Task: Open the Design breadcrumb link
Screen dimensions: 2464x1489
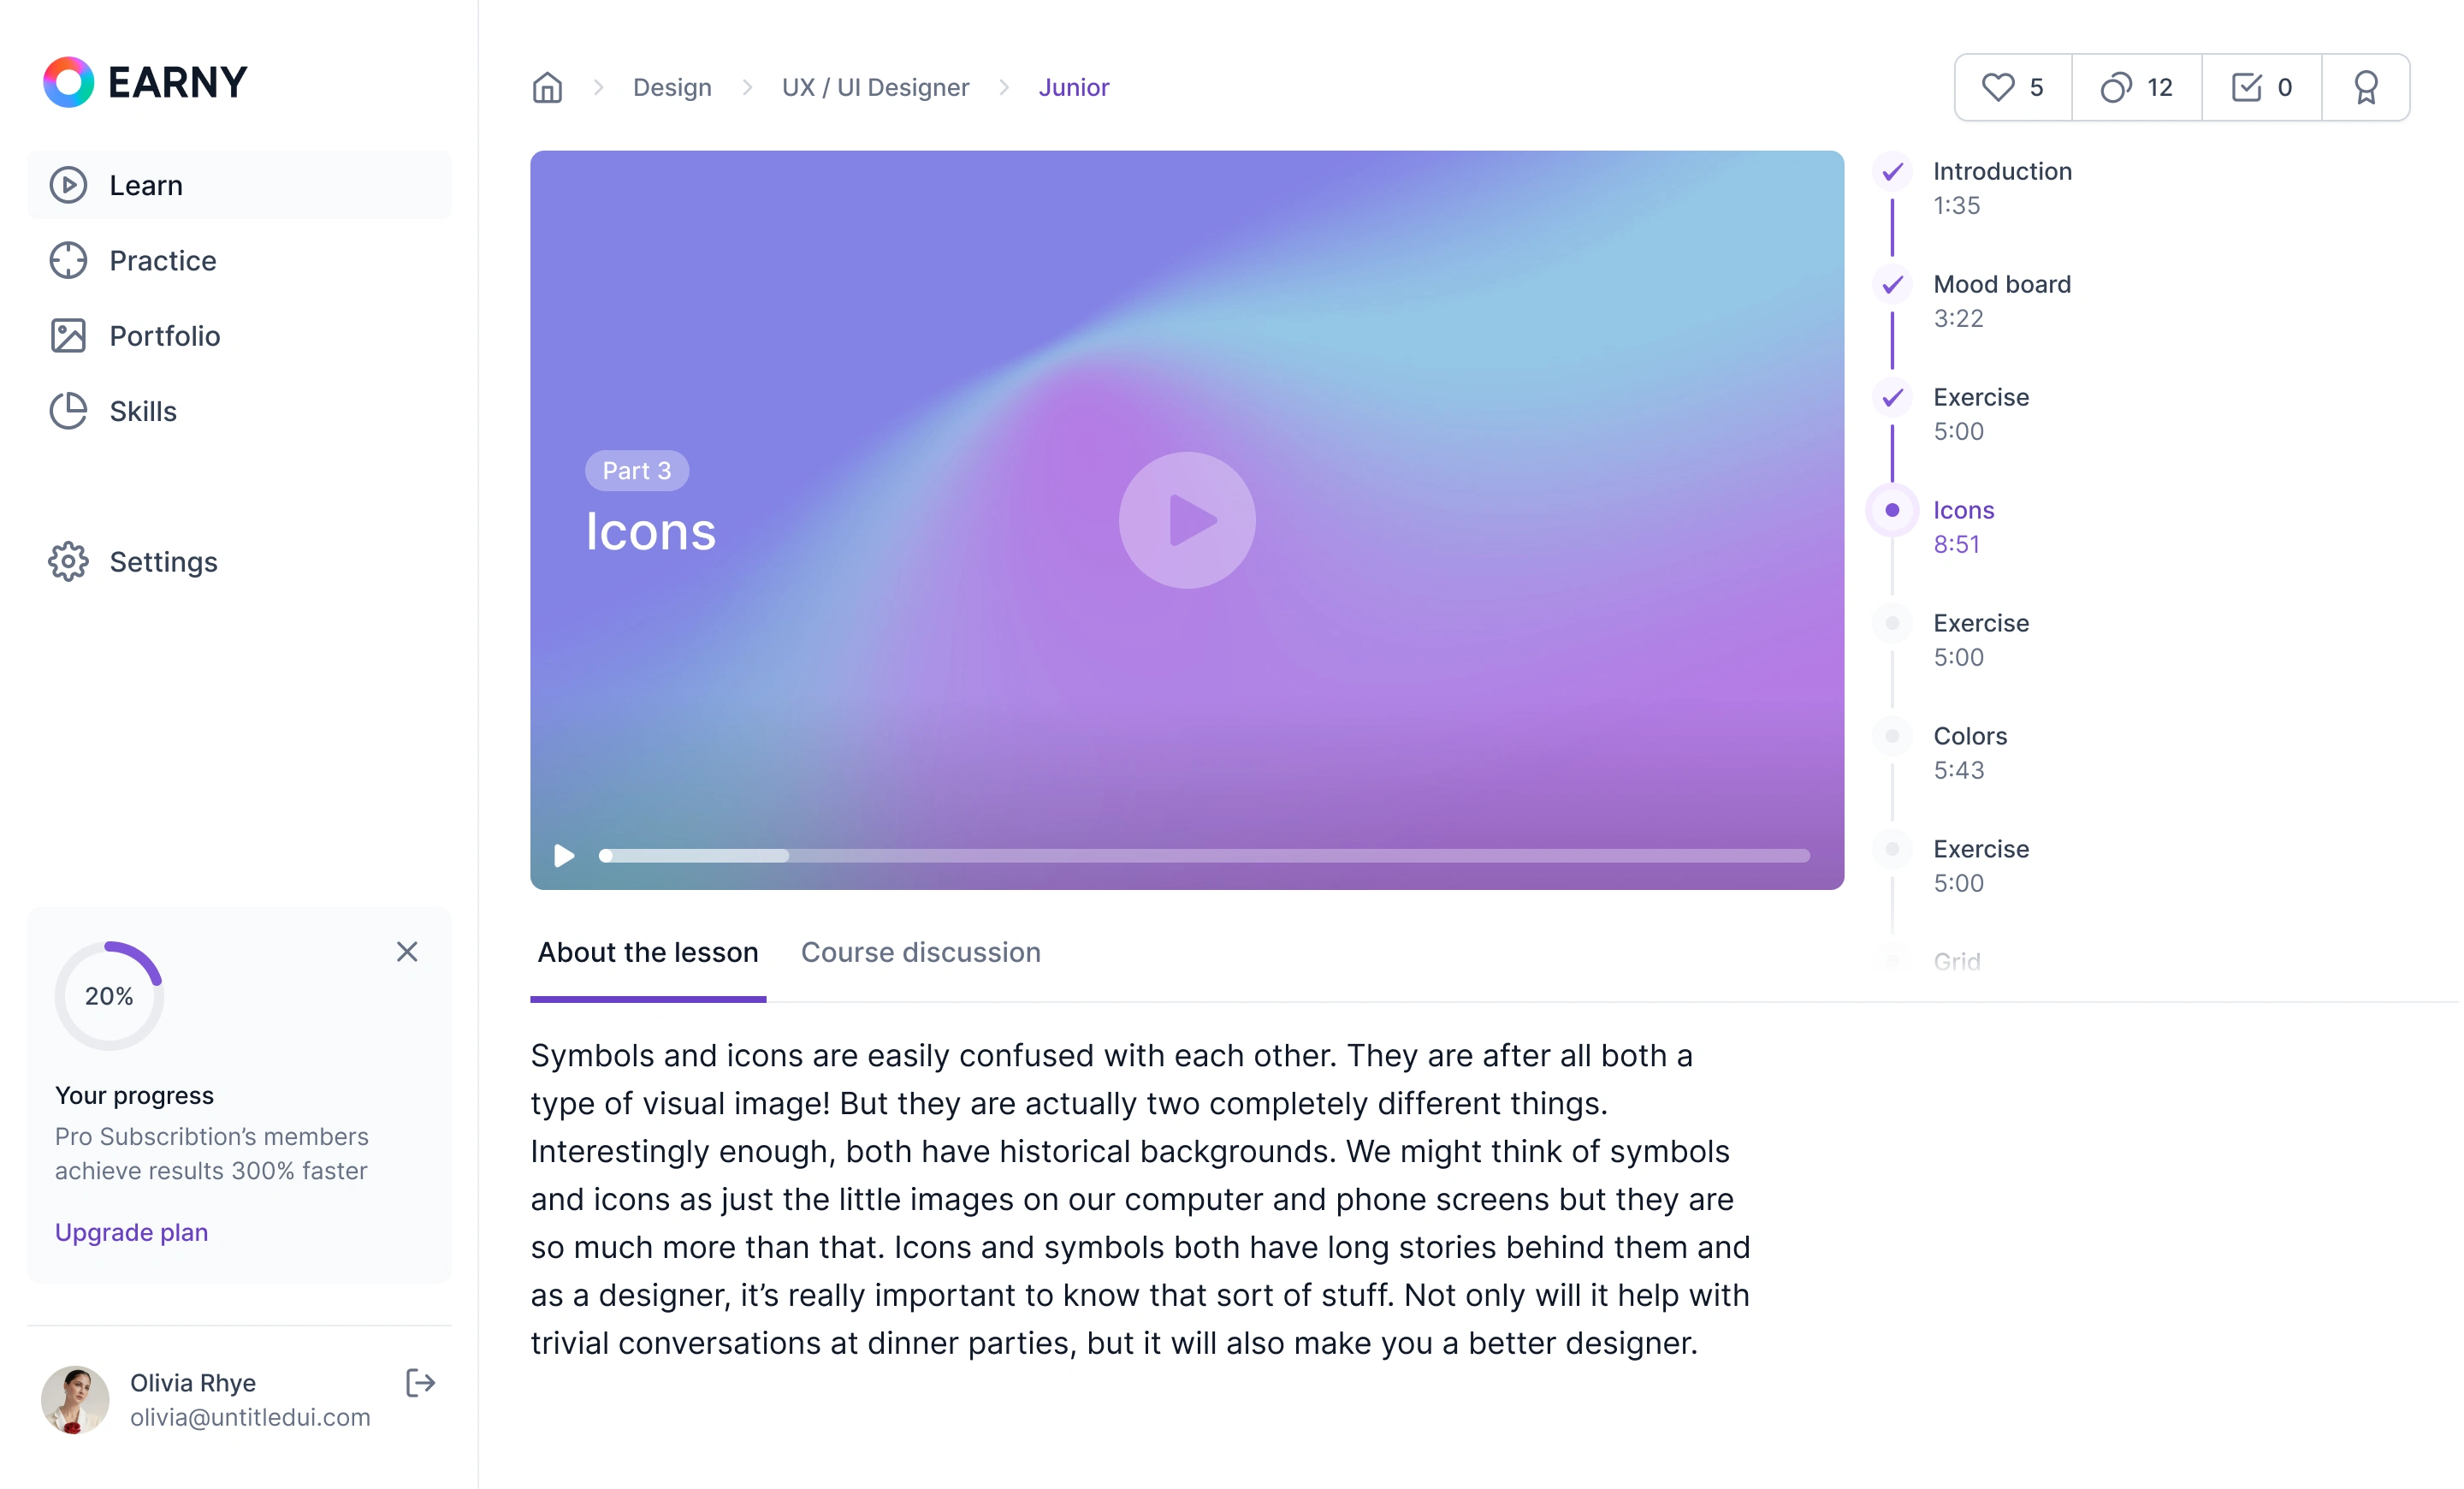Action: pos(672,88)
